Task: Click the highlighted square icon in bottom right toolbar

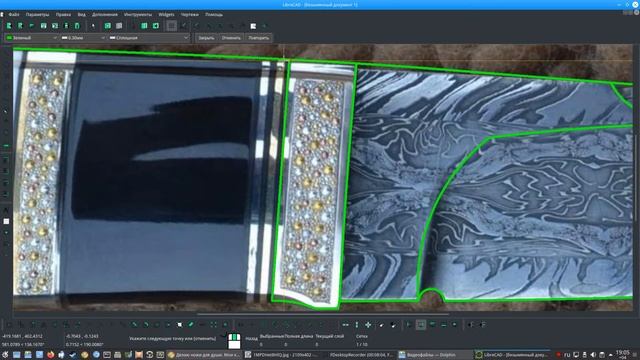Action: point(420,324)
